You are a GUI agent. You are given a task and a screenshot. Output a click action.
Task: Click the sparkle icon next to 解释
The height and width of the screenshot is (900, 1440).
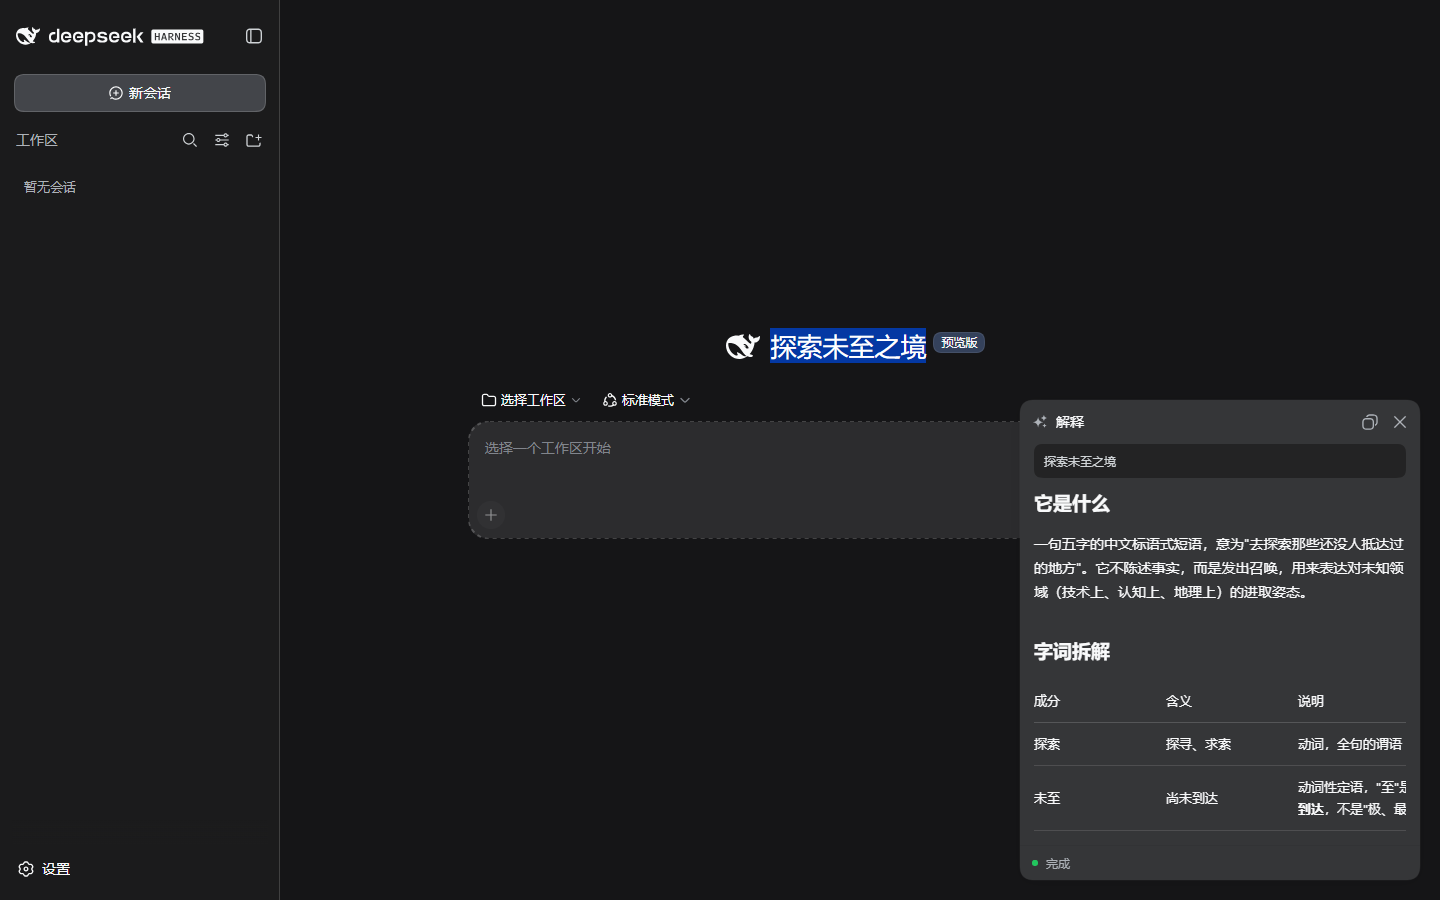tap(1040, 422)
